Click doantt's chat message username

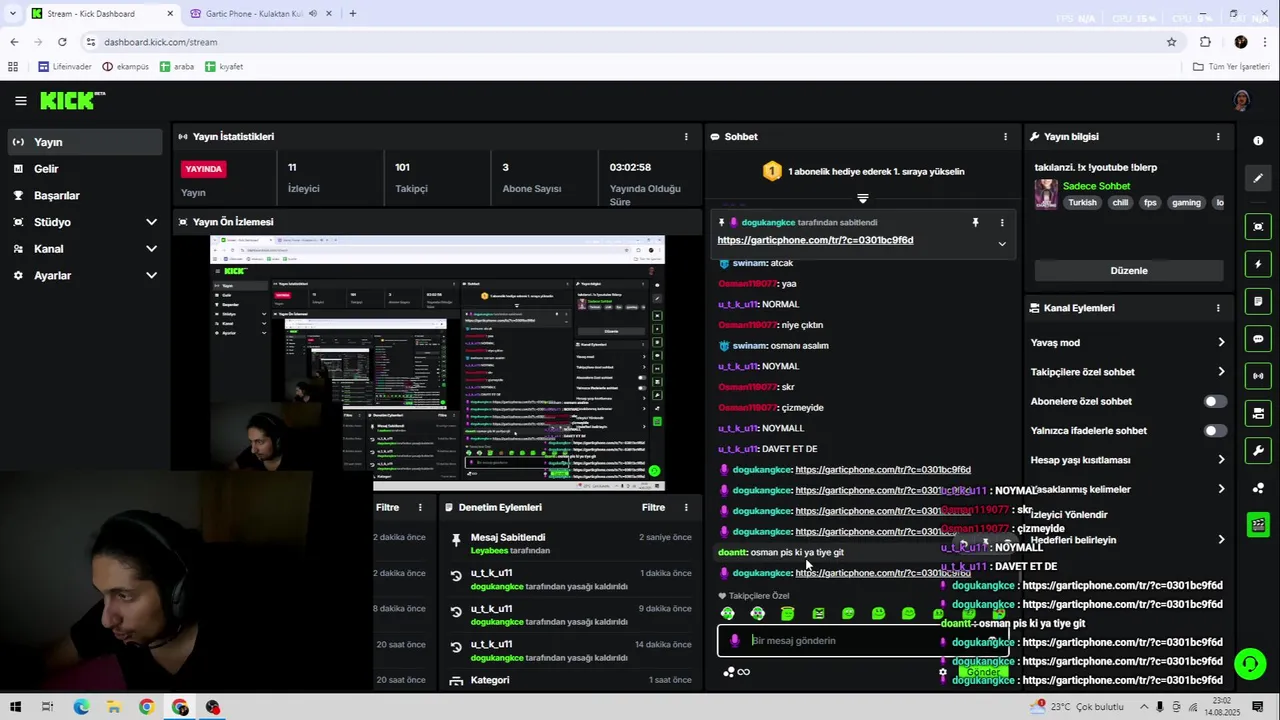click(x=732, y=552)
